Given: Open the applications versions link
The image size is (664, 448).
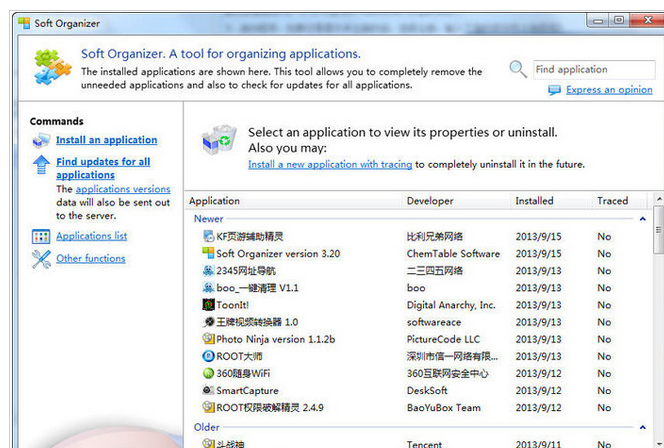Looking at the screenshot, I should point(123,189).
